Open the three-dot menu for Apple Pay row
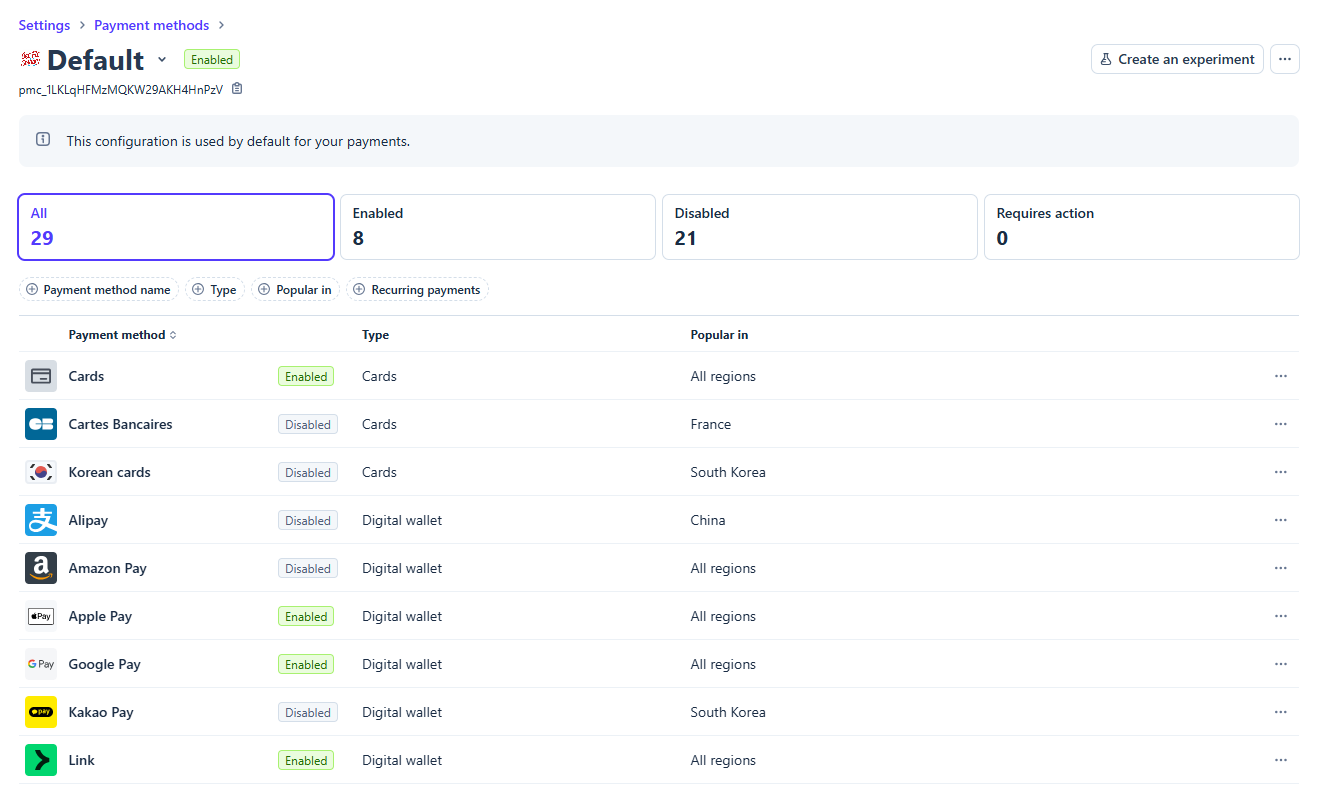The image size is (1335, 789). tap(1281, 616)
